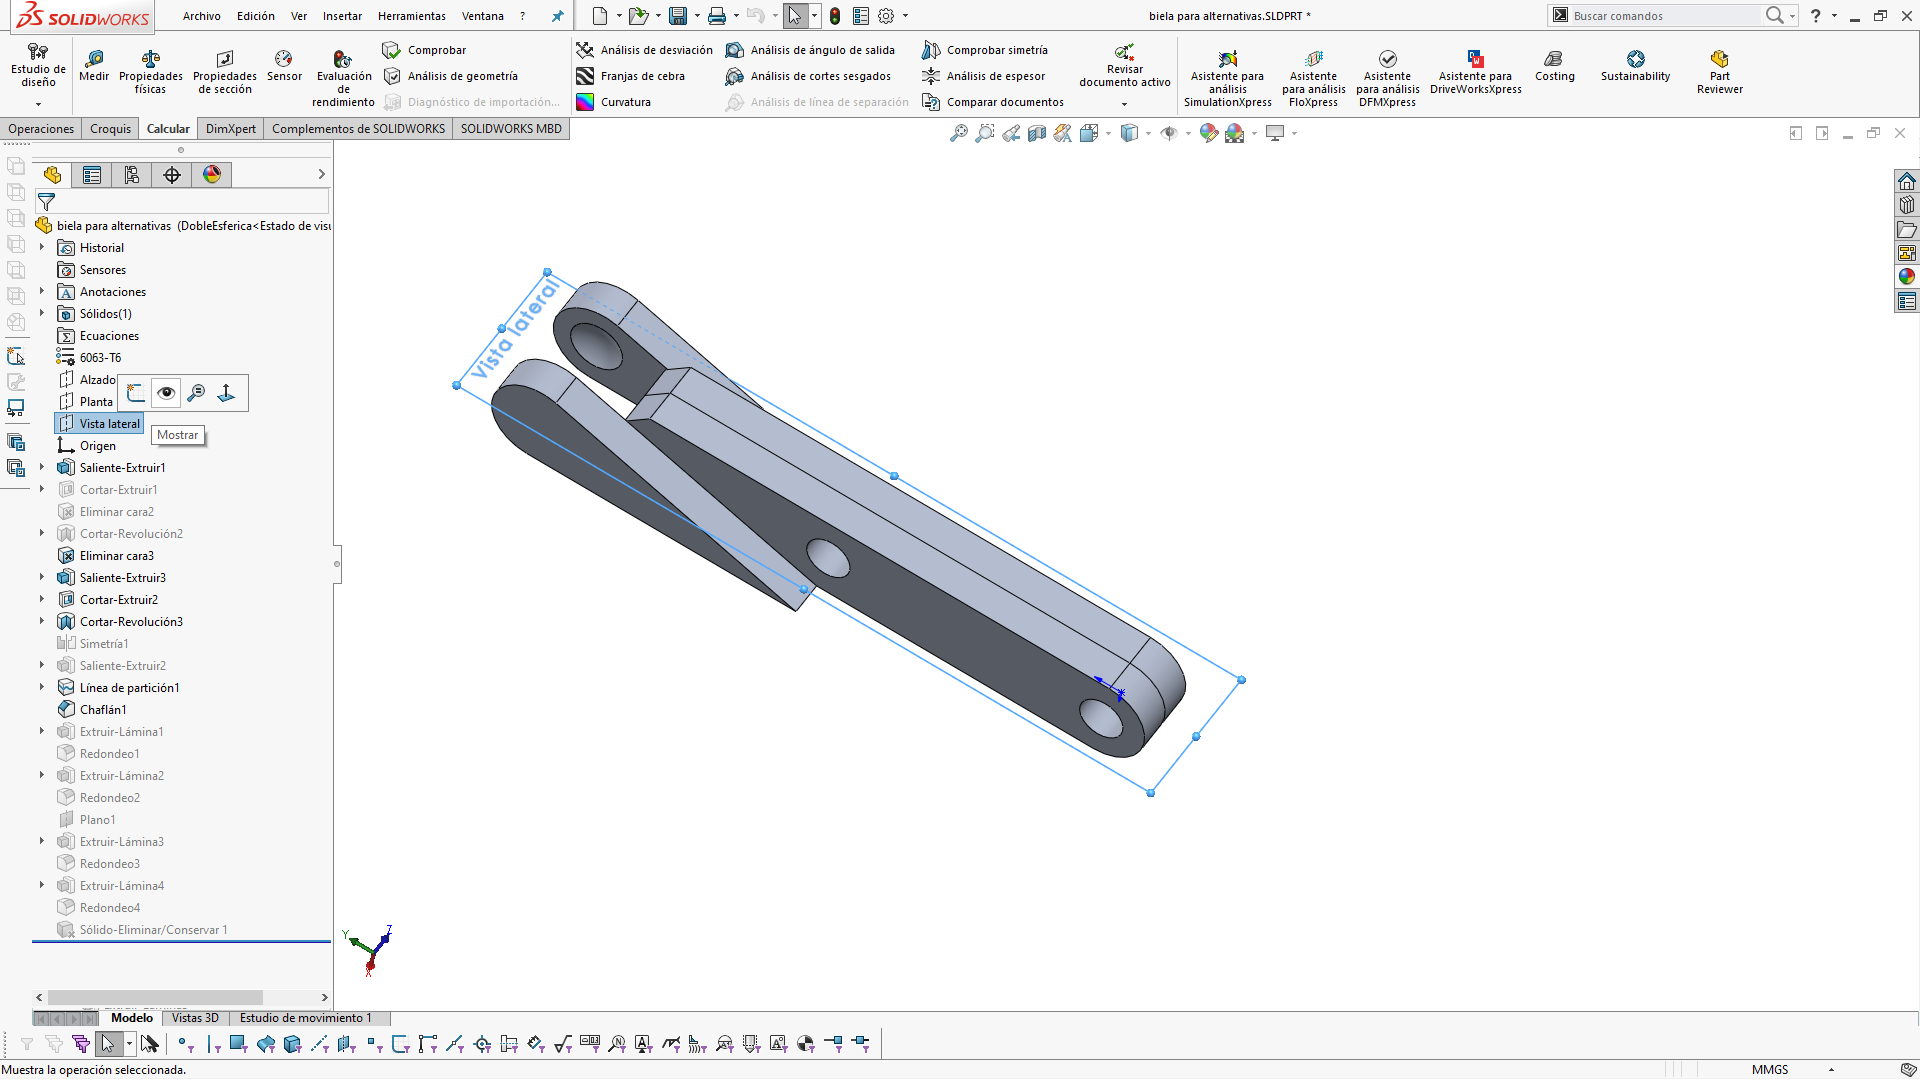Toggle the DisplayManager appearance tab
Screen dimensions: 1920x1080
(x=212, y=175)
